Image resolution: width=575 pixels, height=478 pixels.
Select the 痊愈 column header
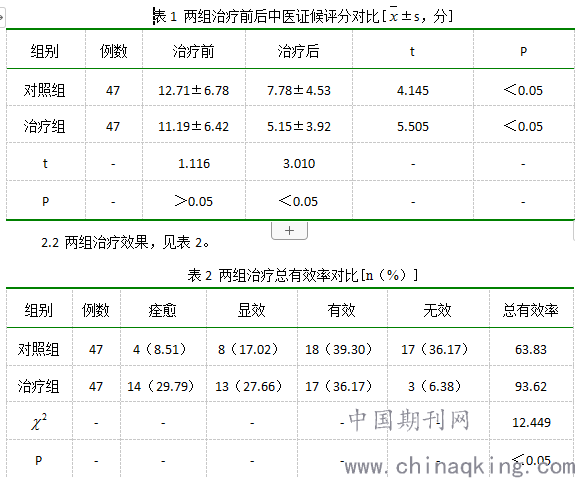click(x=162, y=310)
